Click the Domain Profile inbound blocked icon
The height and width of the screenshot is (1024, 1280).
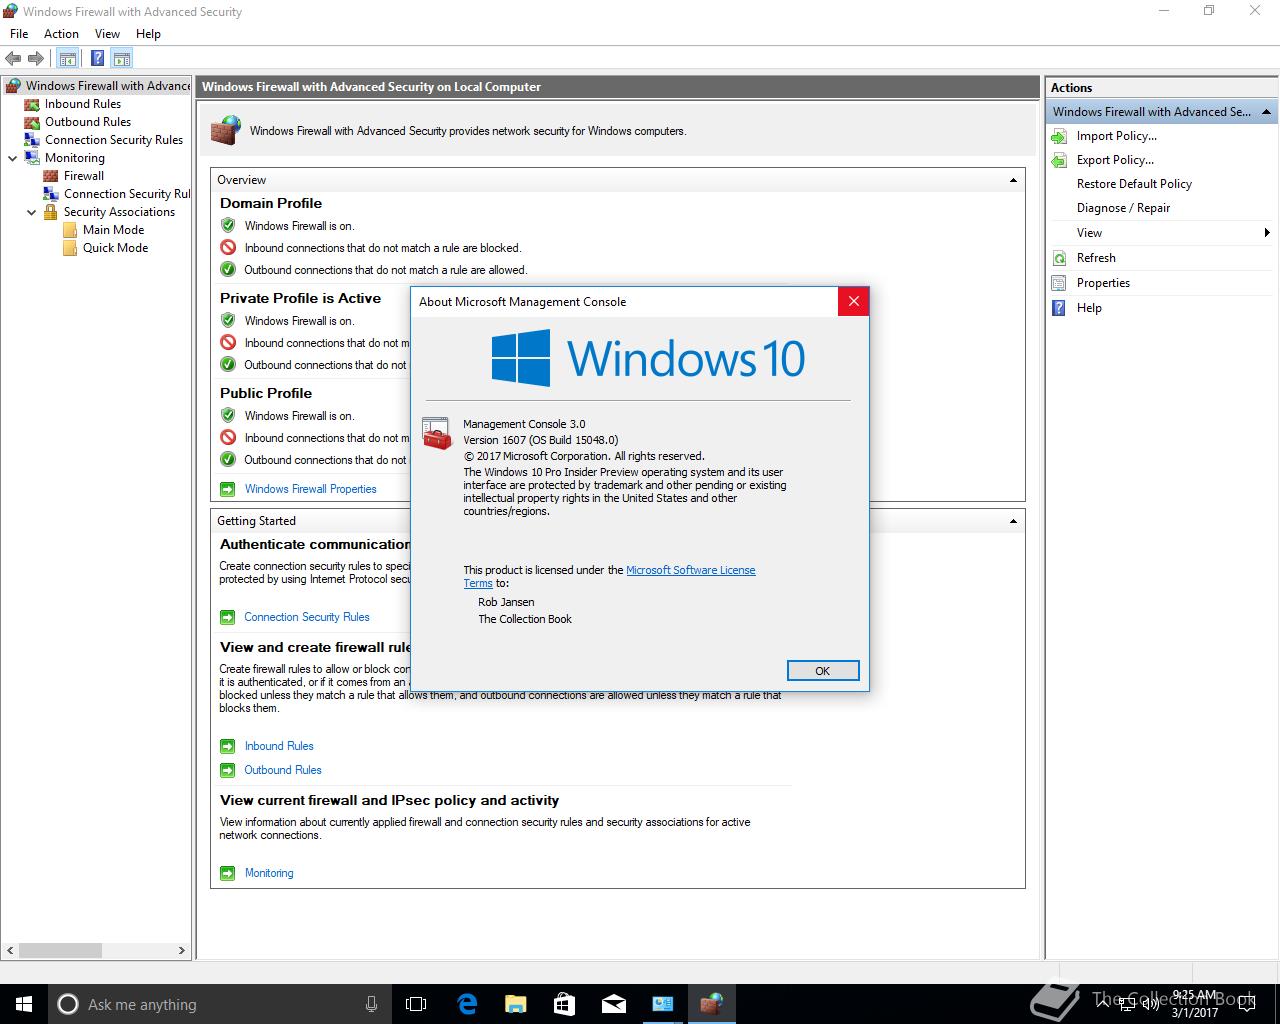click(228, 247)
